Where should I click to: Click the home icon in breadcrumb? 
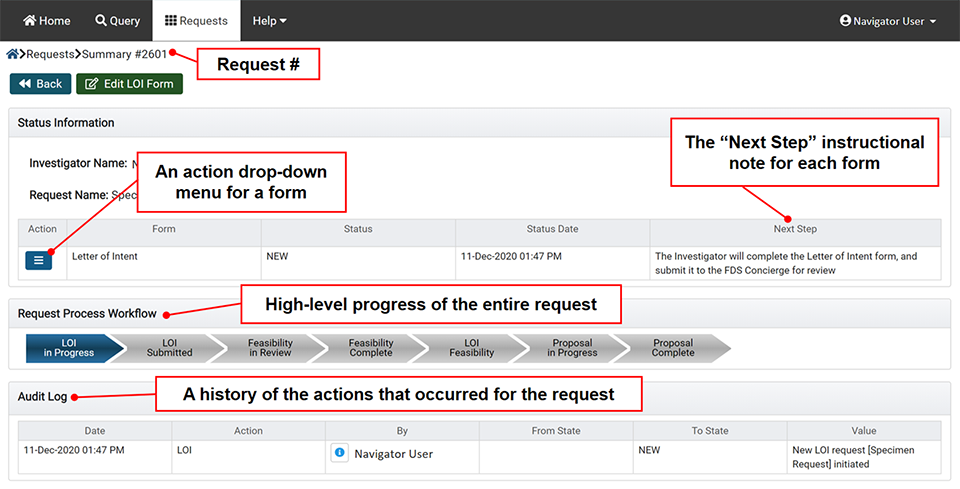(12, 54)
